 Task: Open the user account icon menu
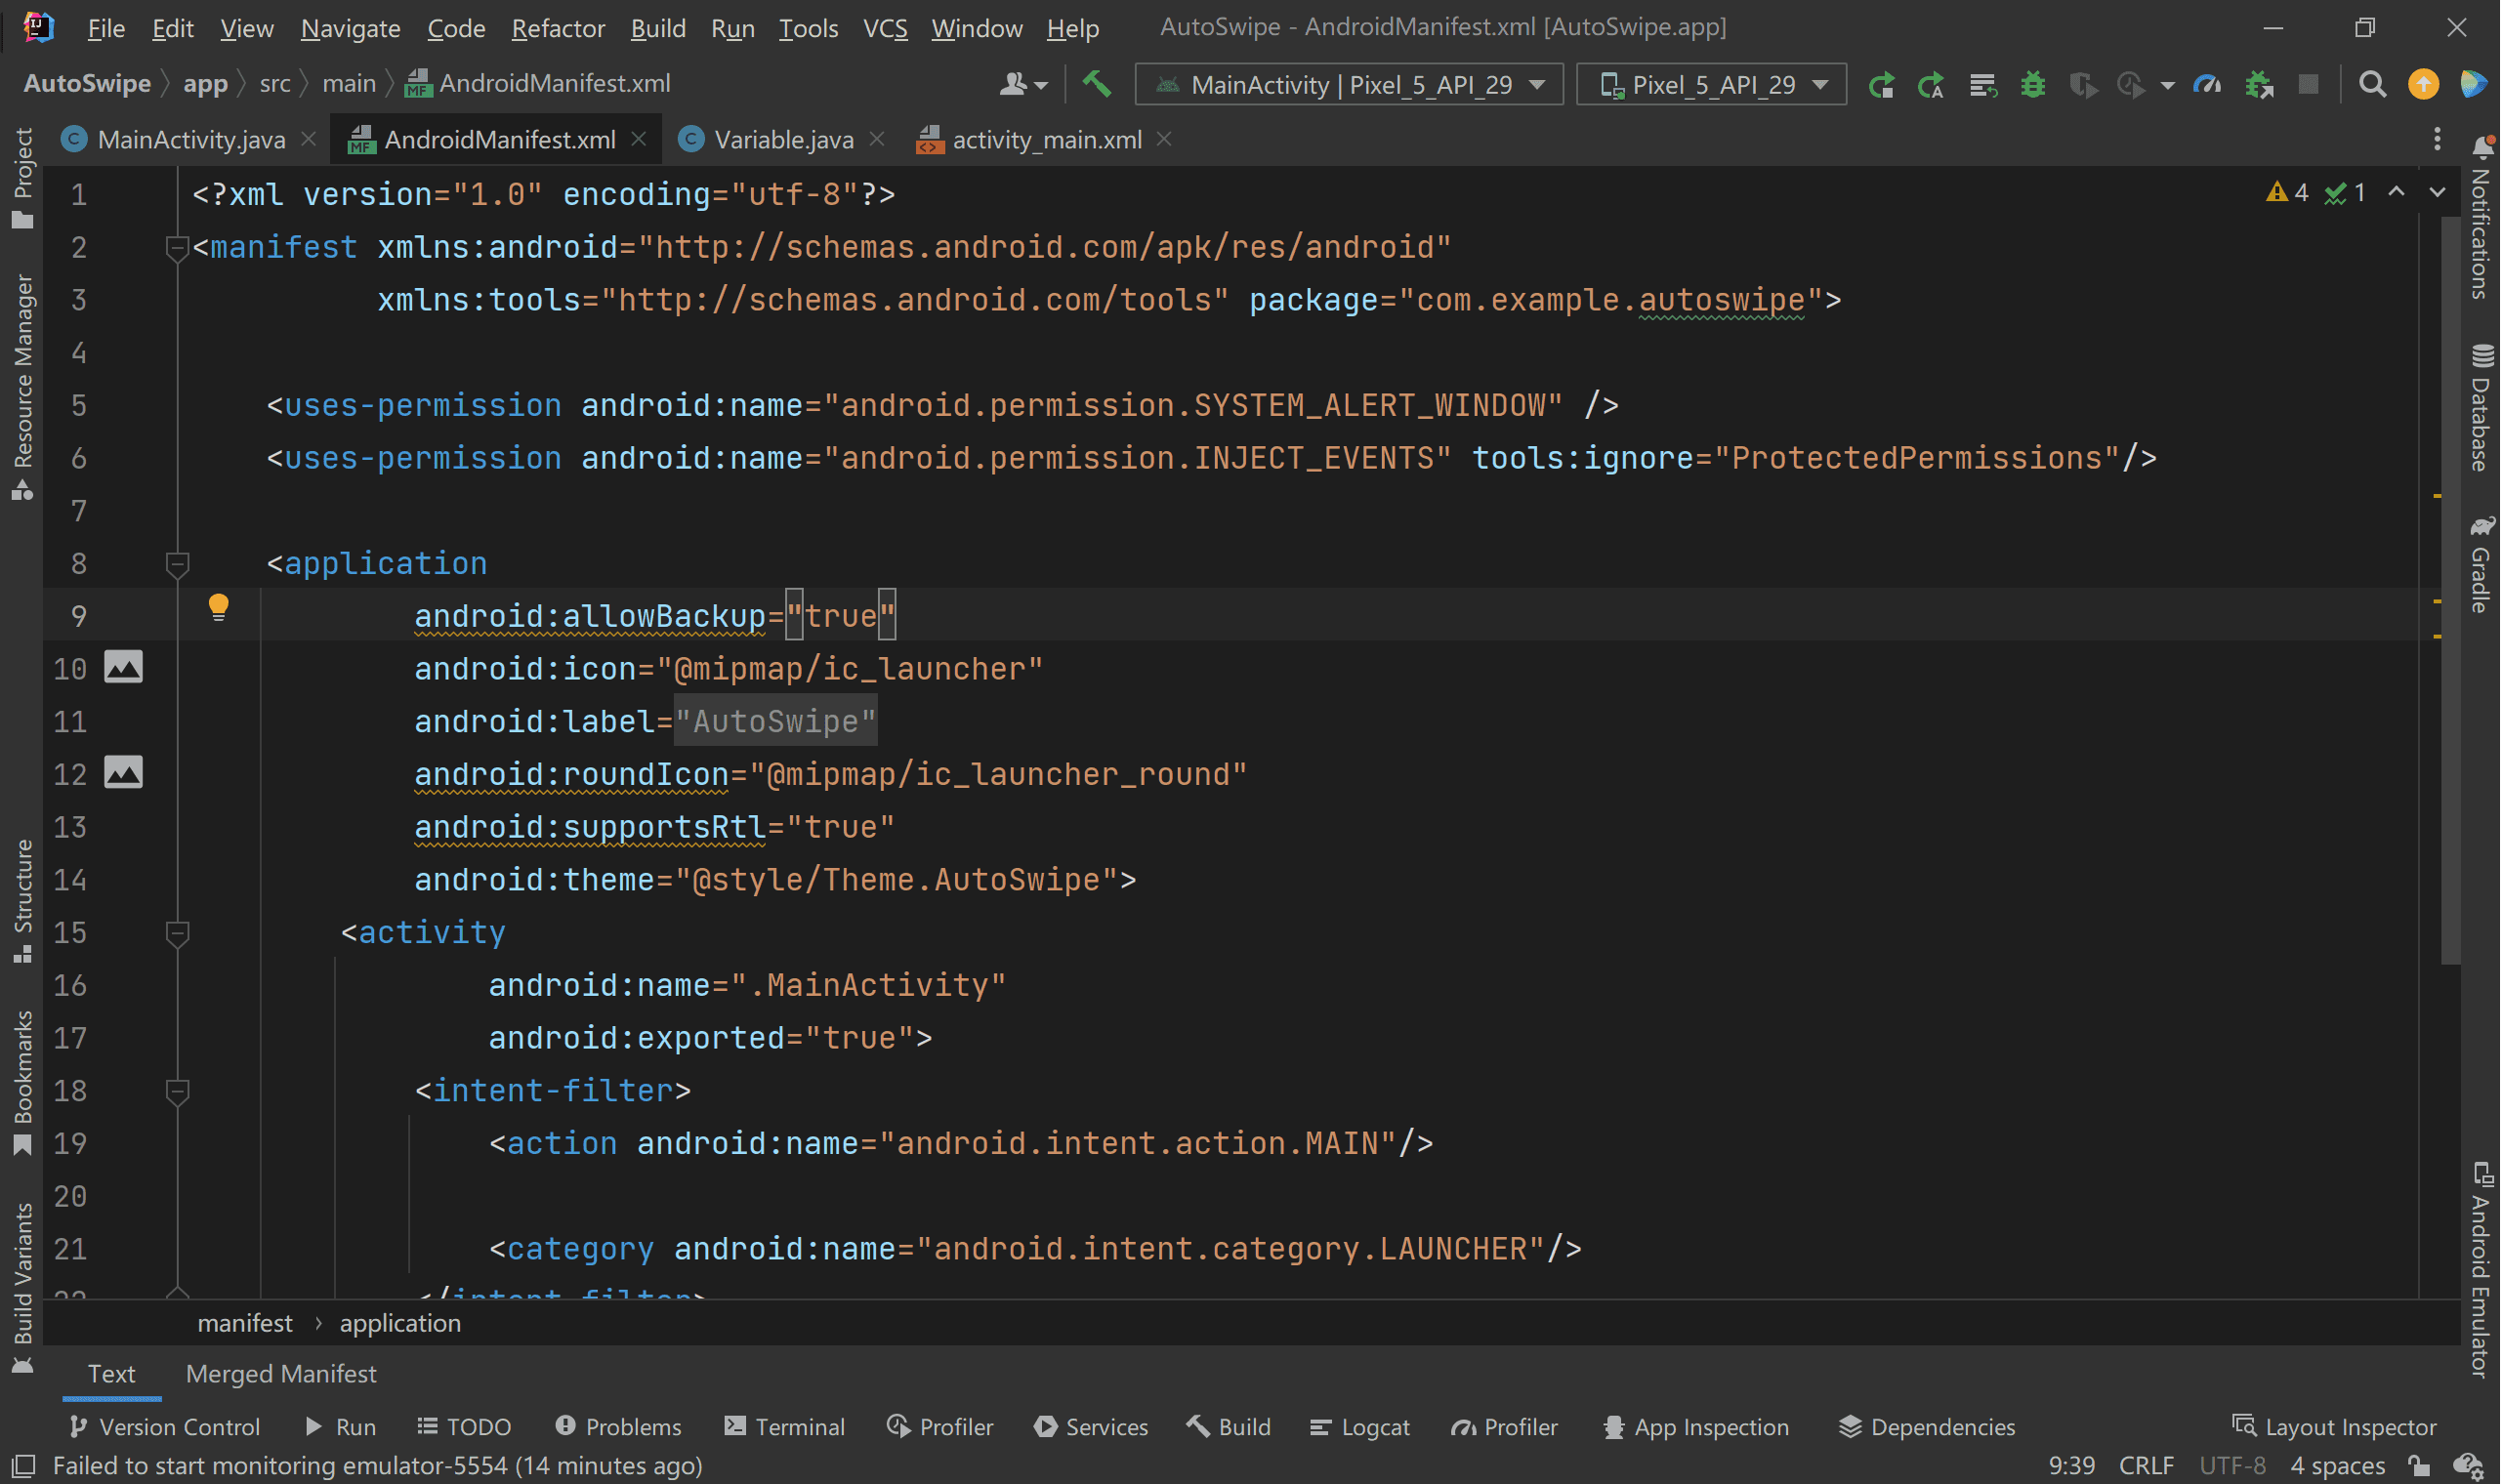[x=1023, y=85]
